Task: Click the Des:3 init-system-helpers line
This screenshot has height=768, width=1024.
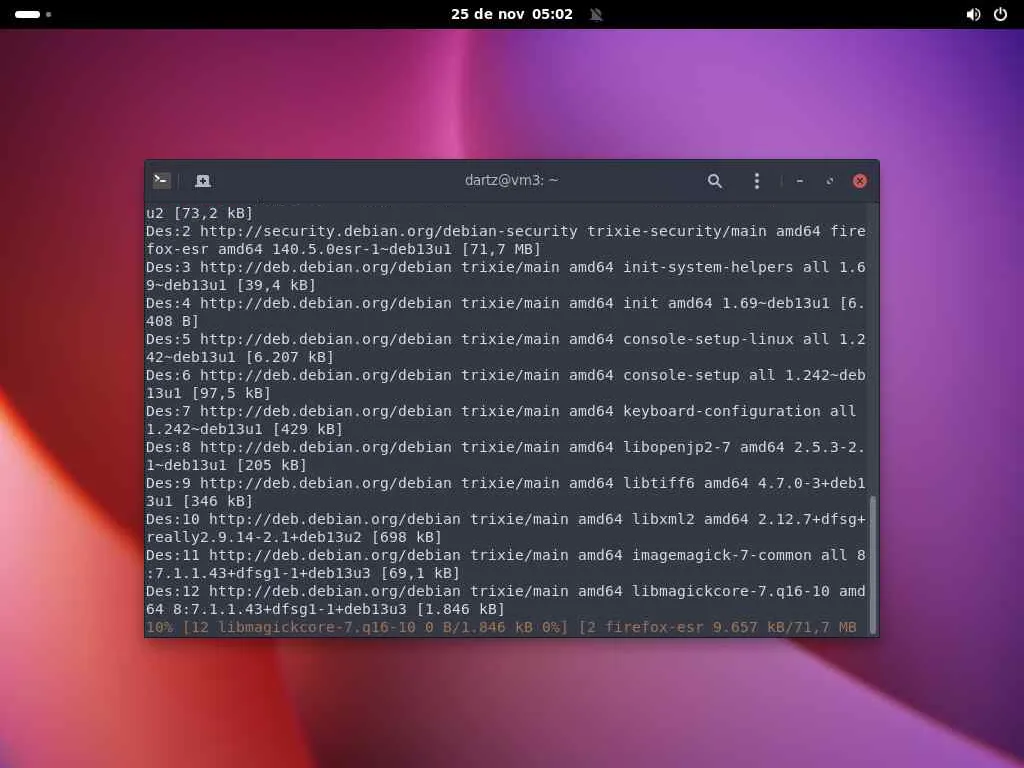Action: [505, 267]
